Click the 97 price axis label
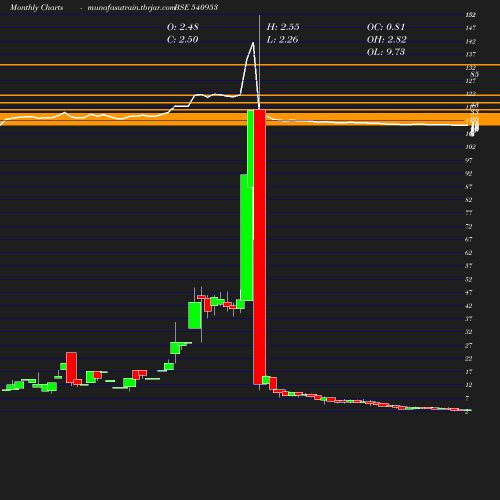 pos(469,160)
